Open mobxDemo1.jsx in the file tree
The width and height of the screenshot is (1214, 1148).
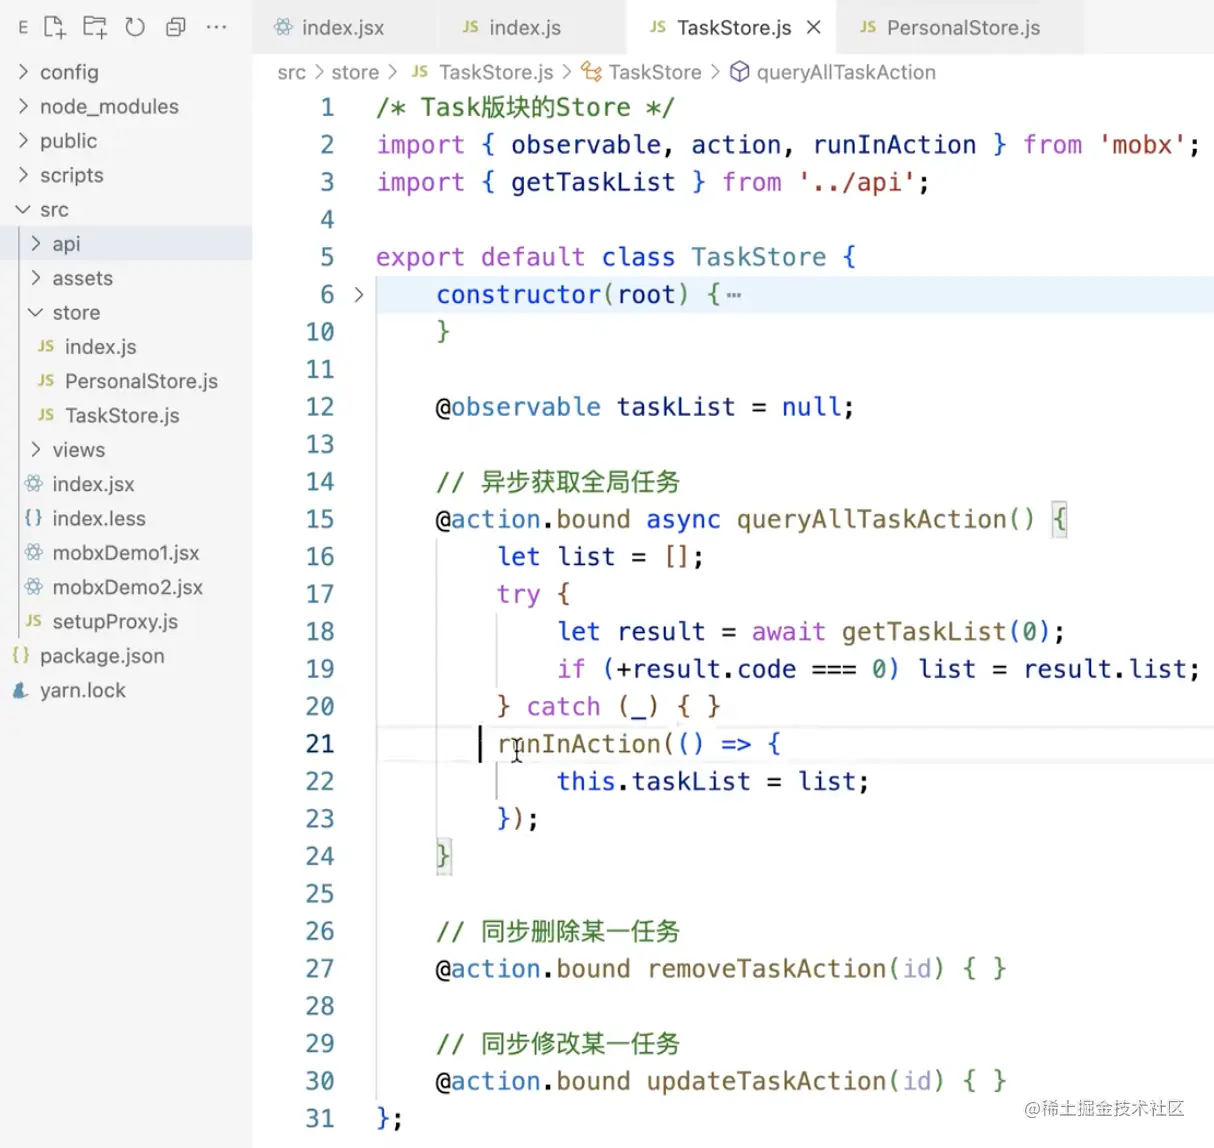click(126, 552)
